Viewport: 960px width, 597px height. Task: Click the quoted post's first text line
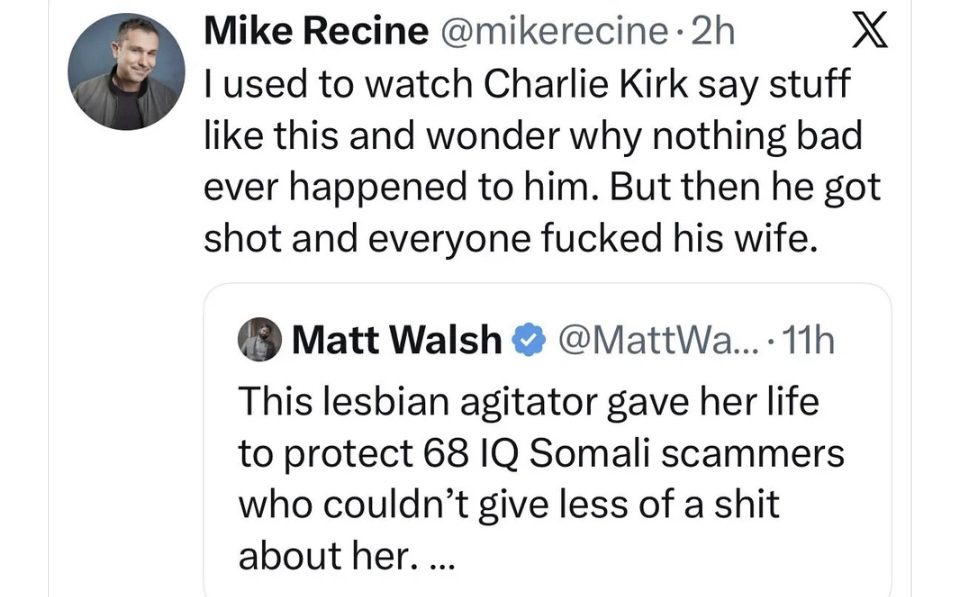tap(528, 402)
